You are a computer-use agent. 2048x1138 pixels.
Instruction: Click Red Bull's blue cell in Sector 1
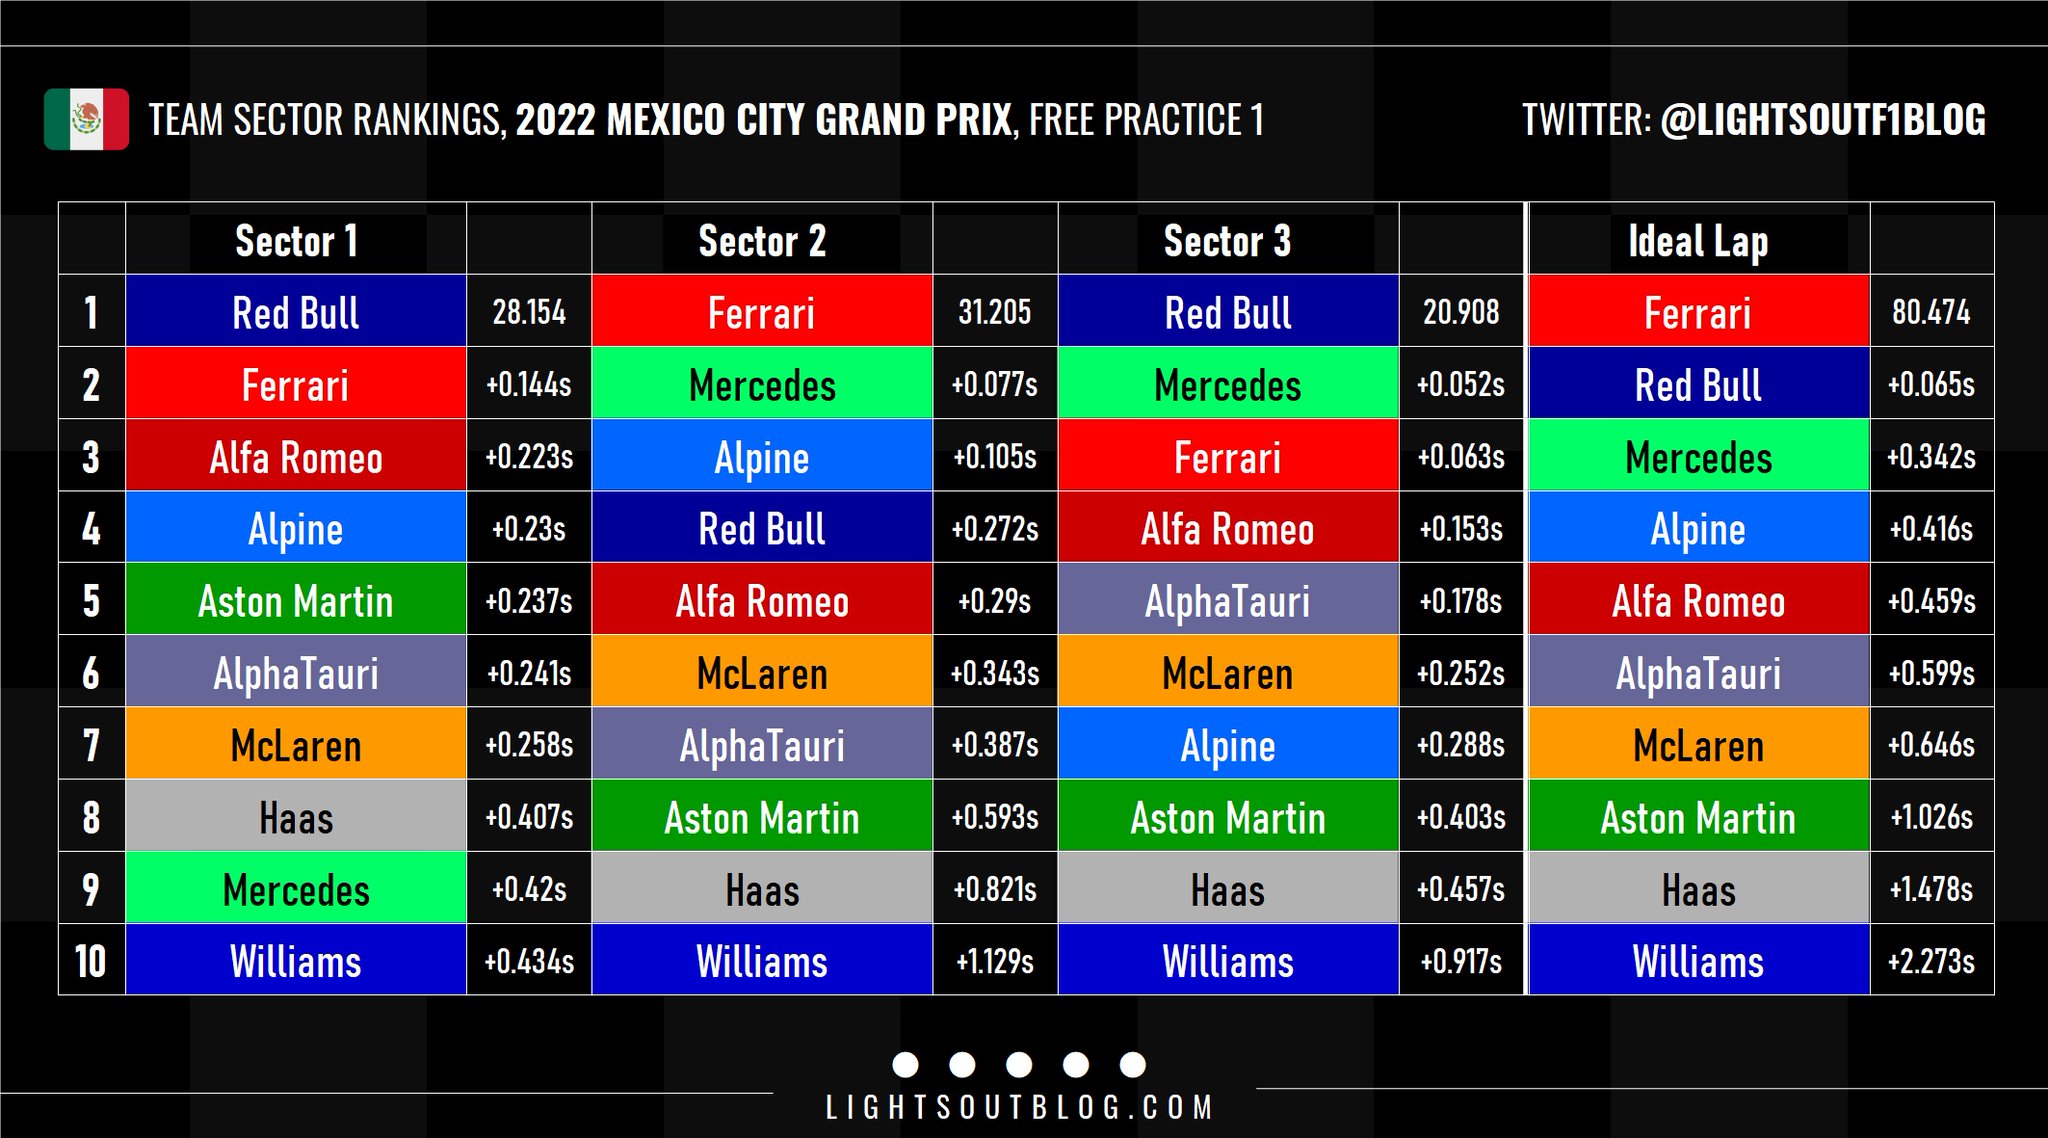(296, 312)
